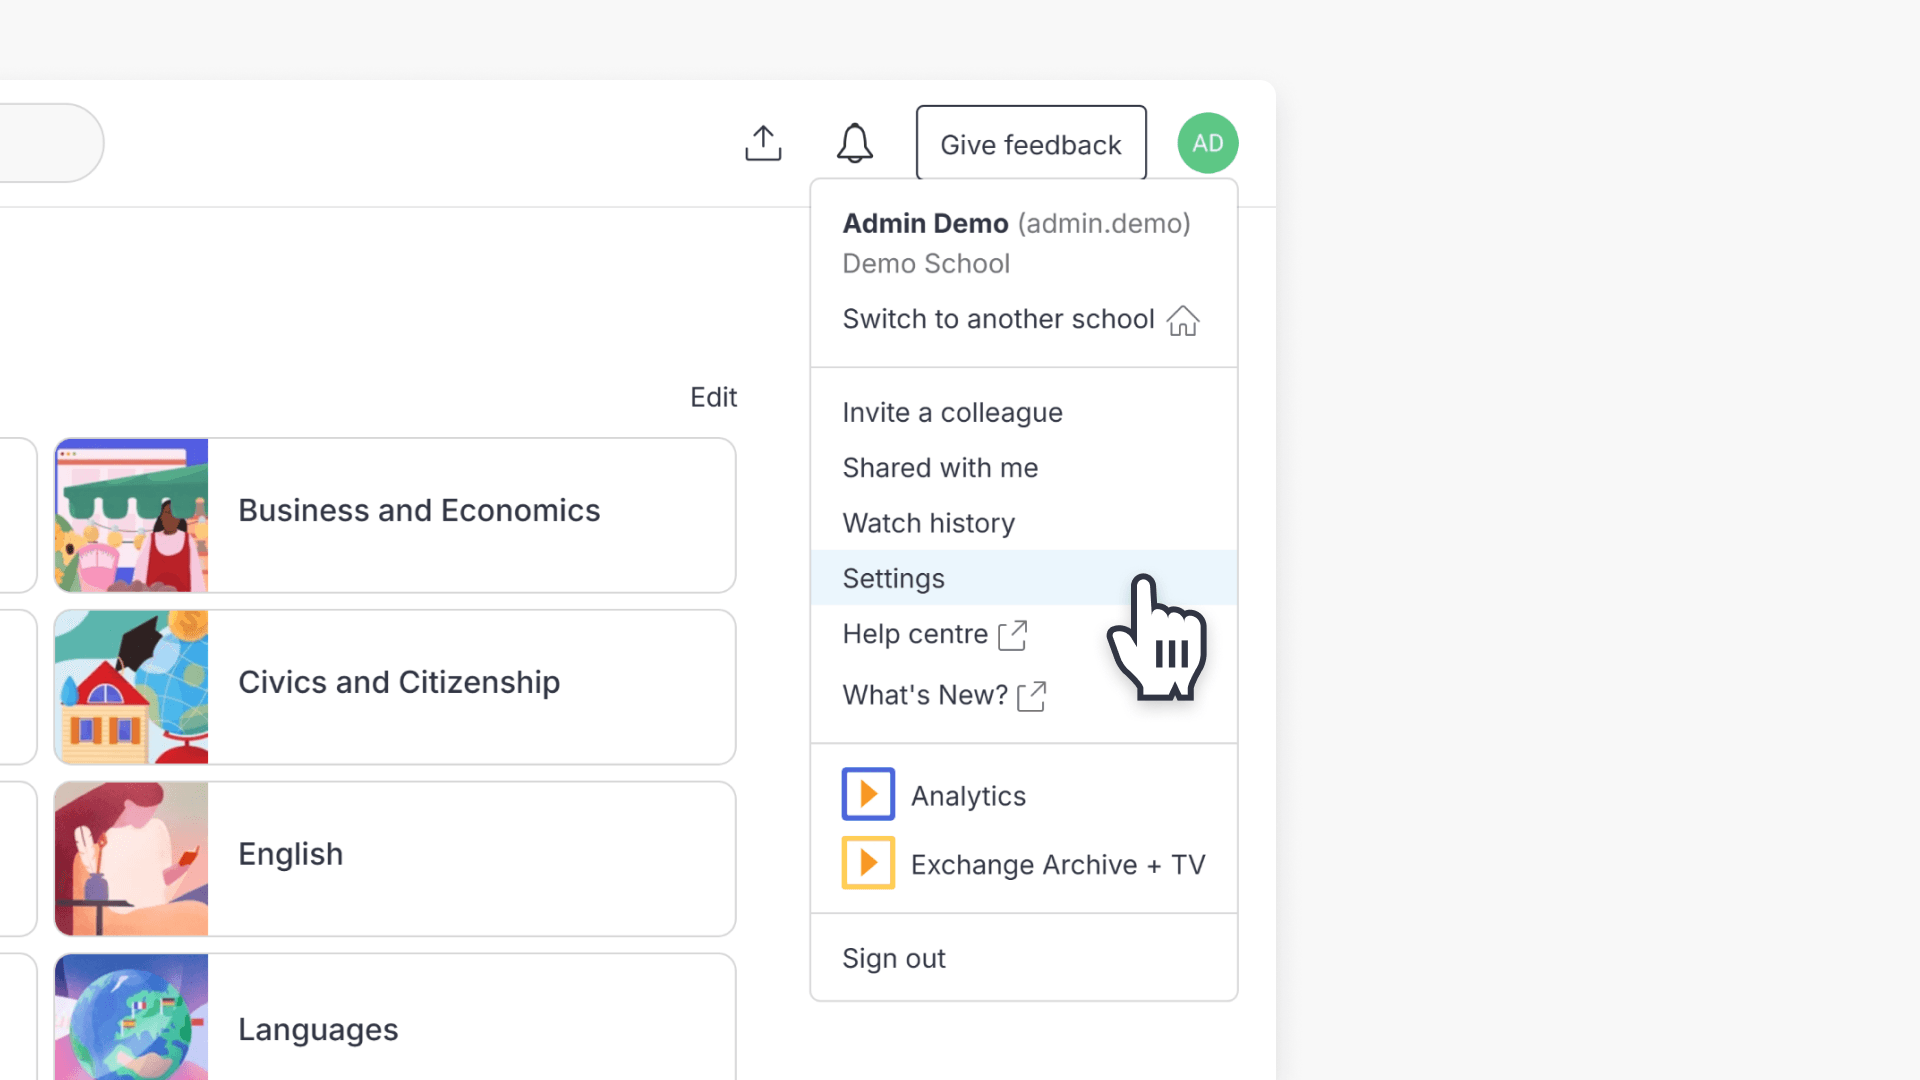
Task: Click Sign out at the menu bottom
Action: click(893, 957)
